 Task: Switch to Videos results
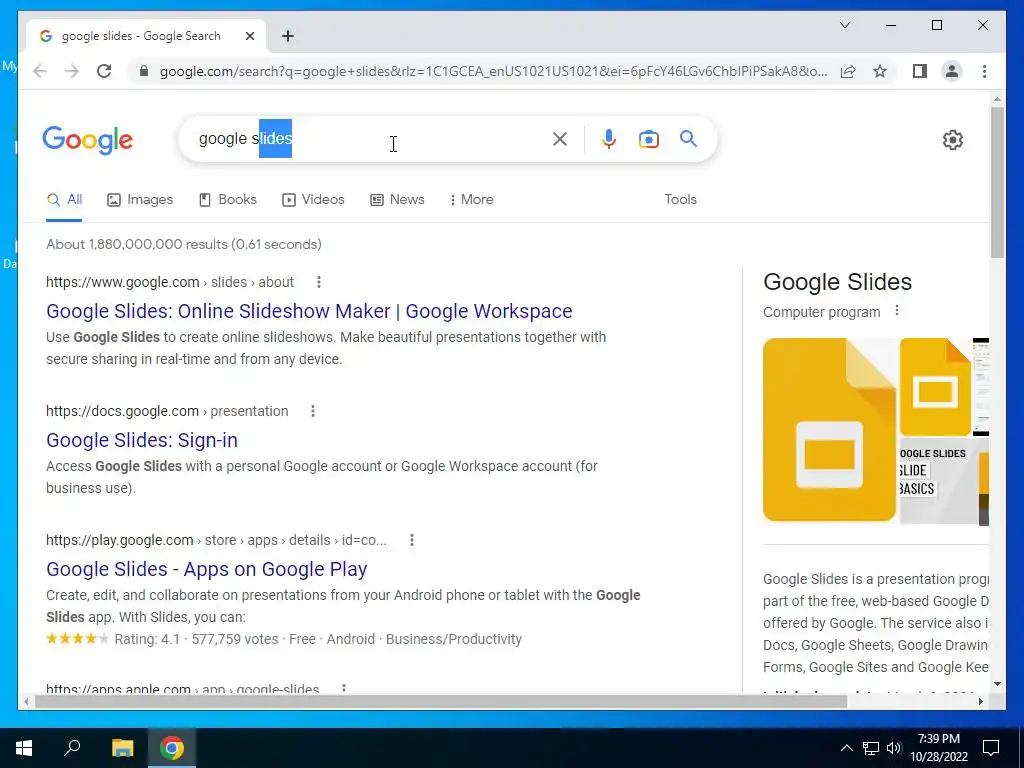[313, 199]
